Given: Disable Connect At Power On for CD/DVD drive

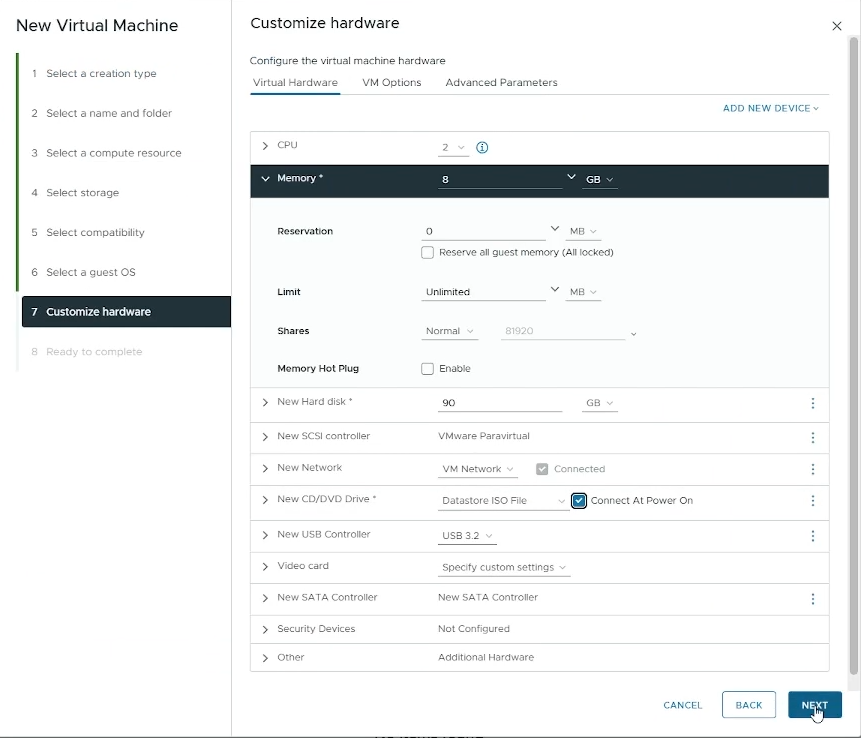Looking at the screenshot, I should tap(578, 501).
